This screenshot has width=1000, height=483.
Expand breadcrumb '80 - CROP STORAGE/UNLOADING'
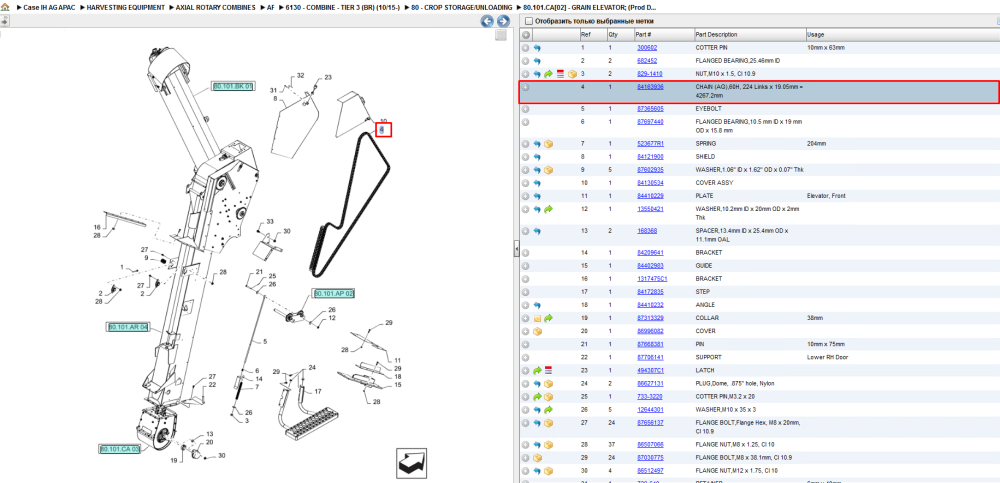[460, 7]
